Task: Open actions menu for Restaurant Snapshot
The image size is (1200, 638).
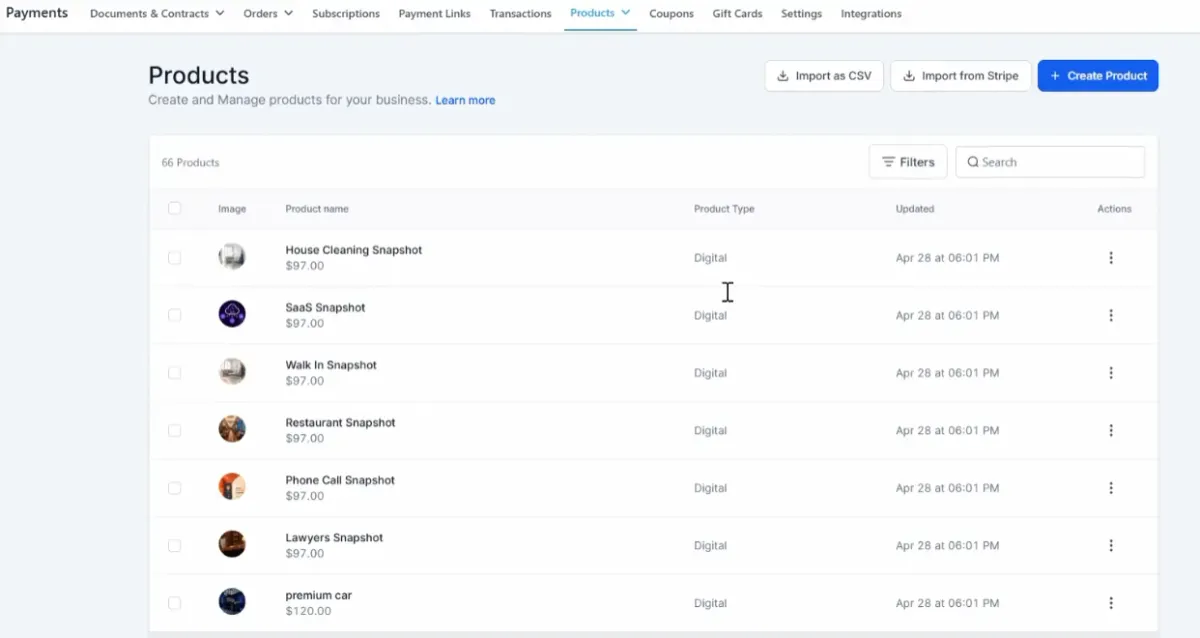Action: [1111, 430]
